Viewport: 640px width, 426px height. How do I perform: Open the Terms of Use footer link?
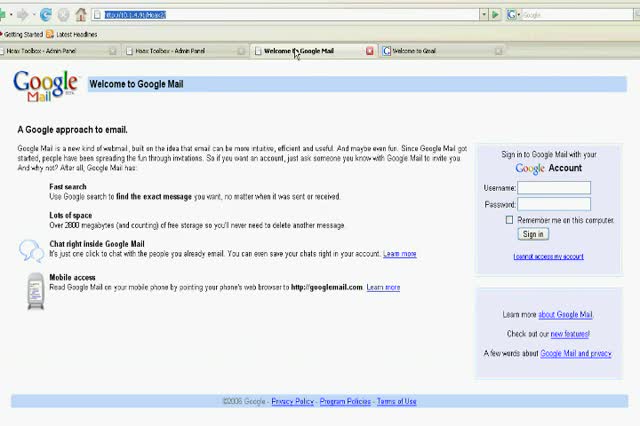click(396, 402)
